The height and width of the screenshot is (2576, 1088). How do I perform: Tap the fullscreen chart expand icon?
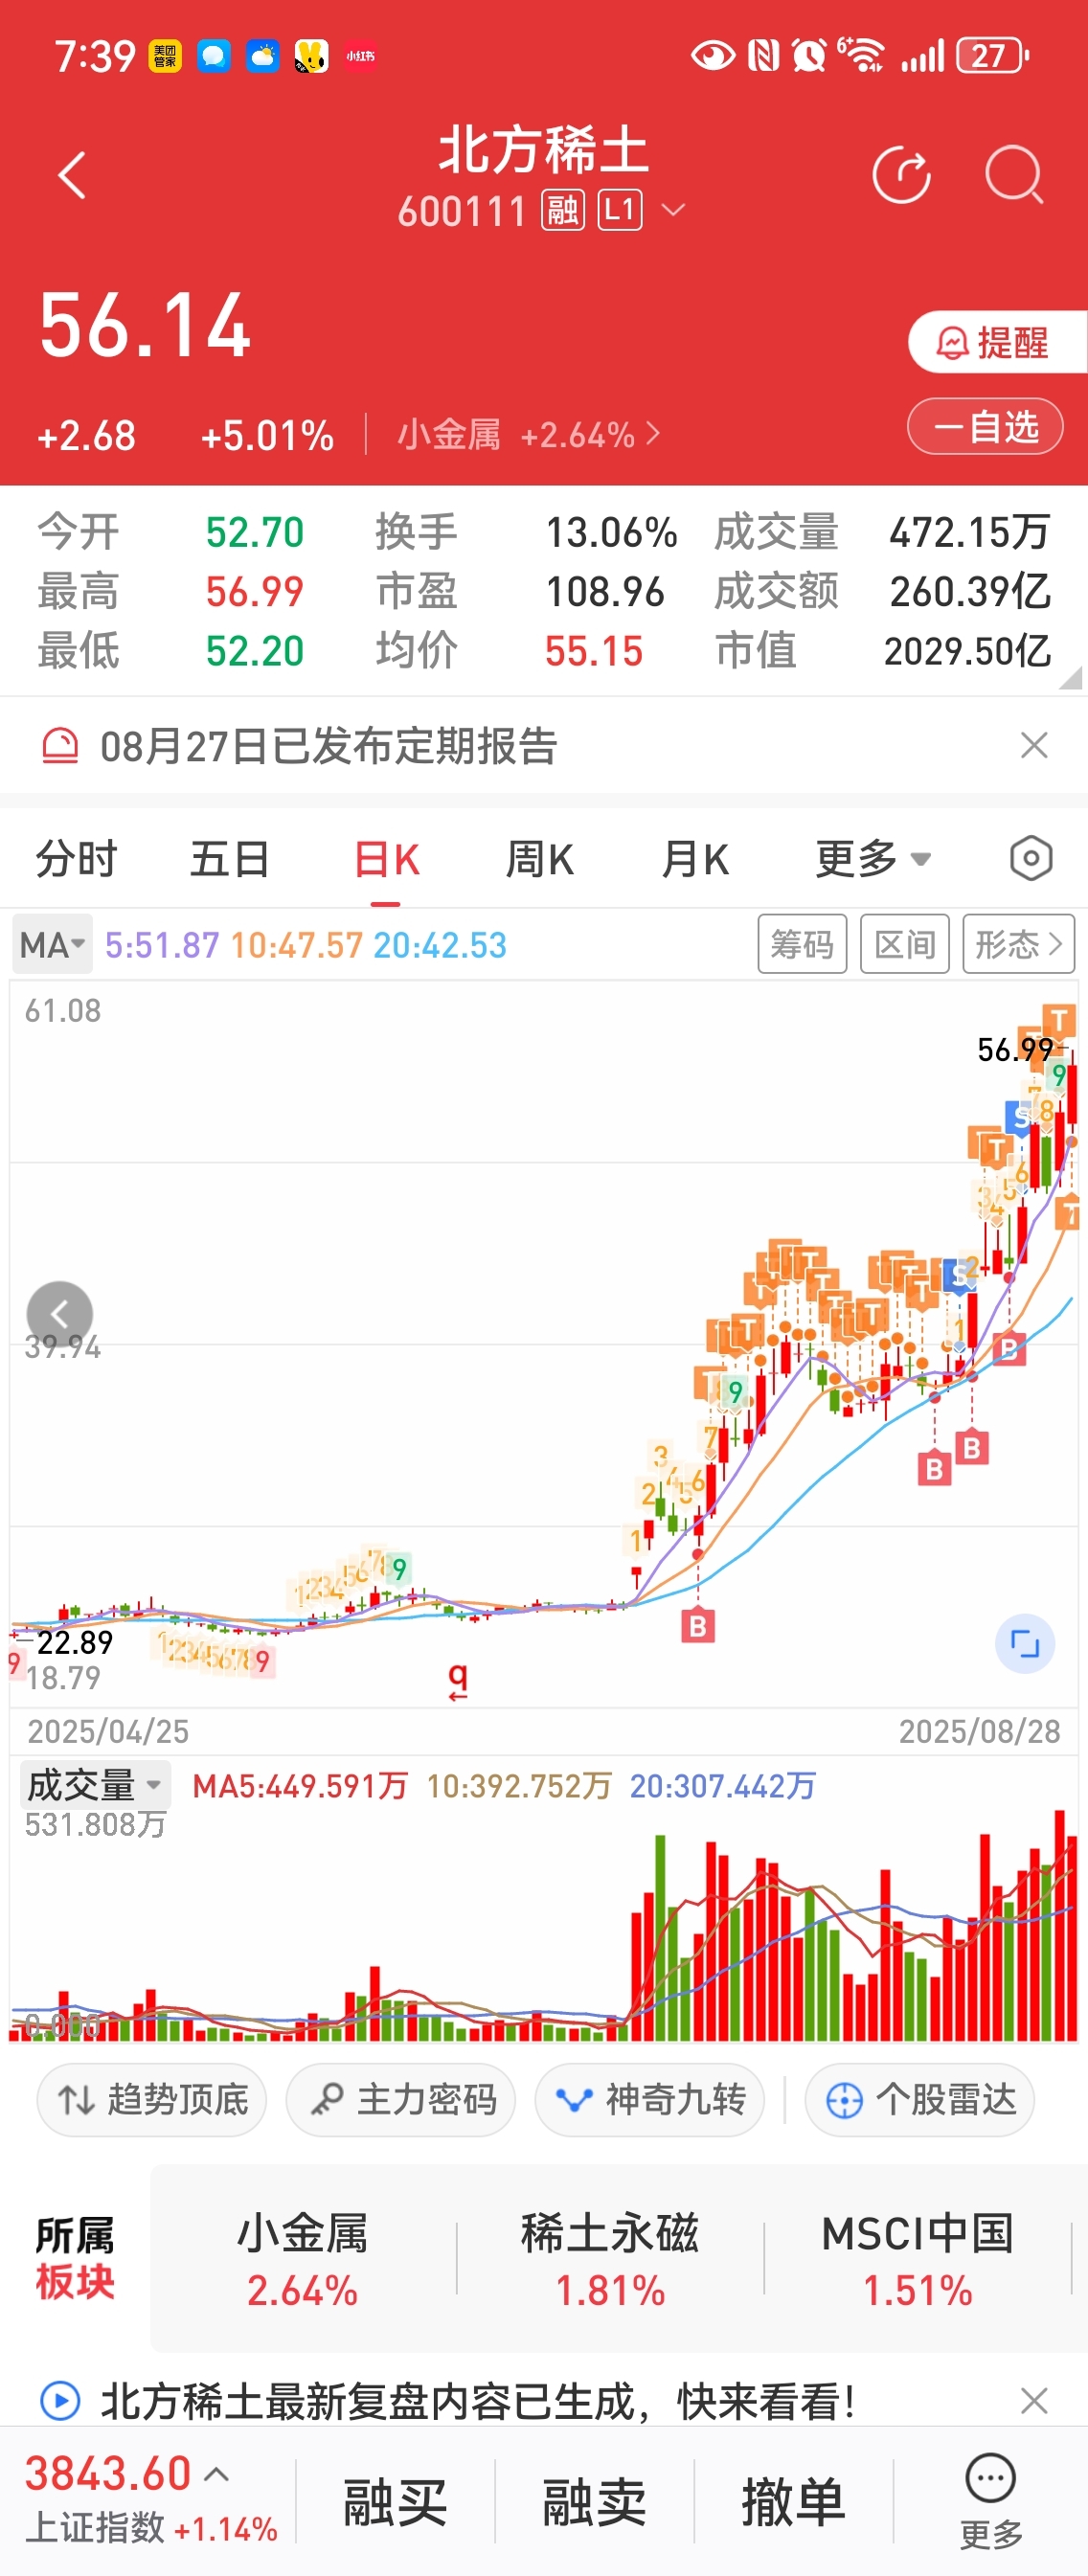coord(1025,1643)
